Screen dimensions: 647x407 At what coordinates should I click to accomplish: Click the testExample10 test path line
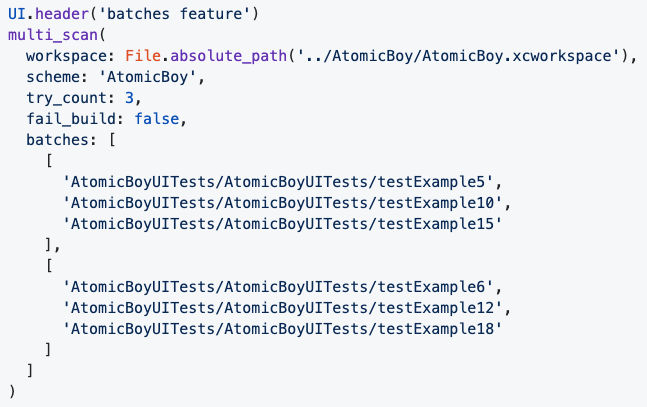[282, 203]
